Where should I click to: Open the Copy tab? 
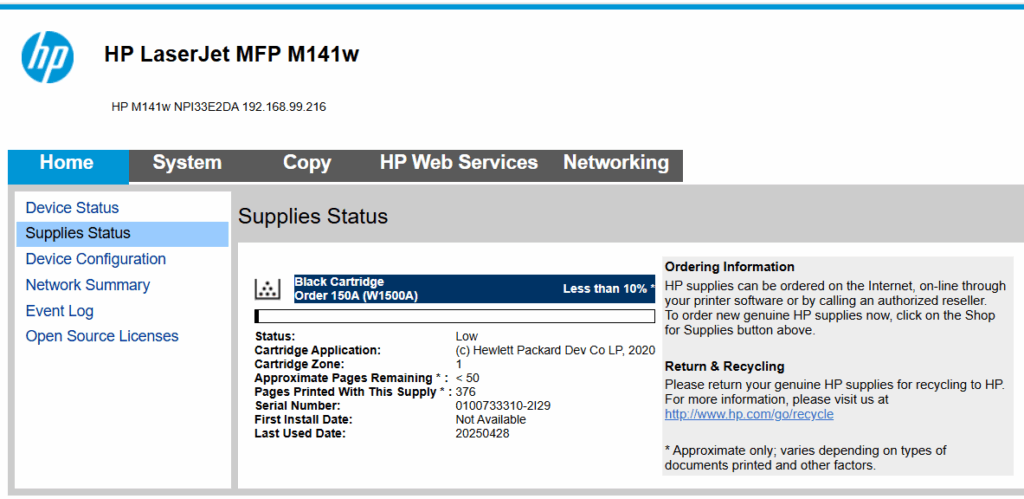pos(307,163)
